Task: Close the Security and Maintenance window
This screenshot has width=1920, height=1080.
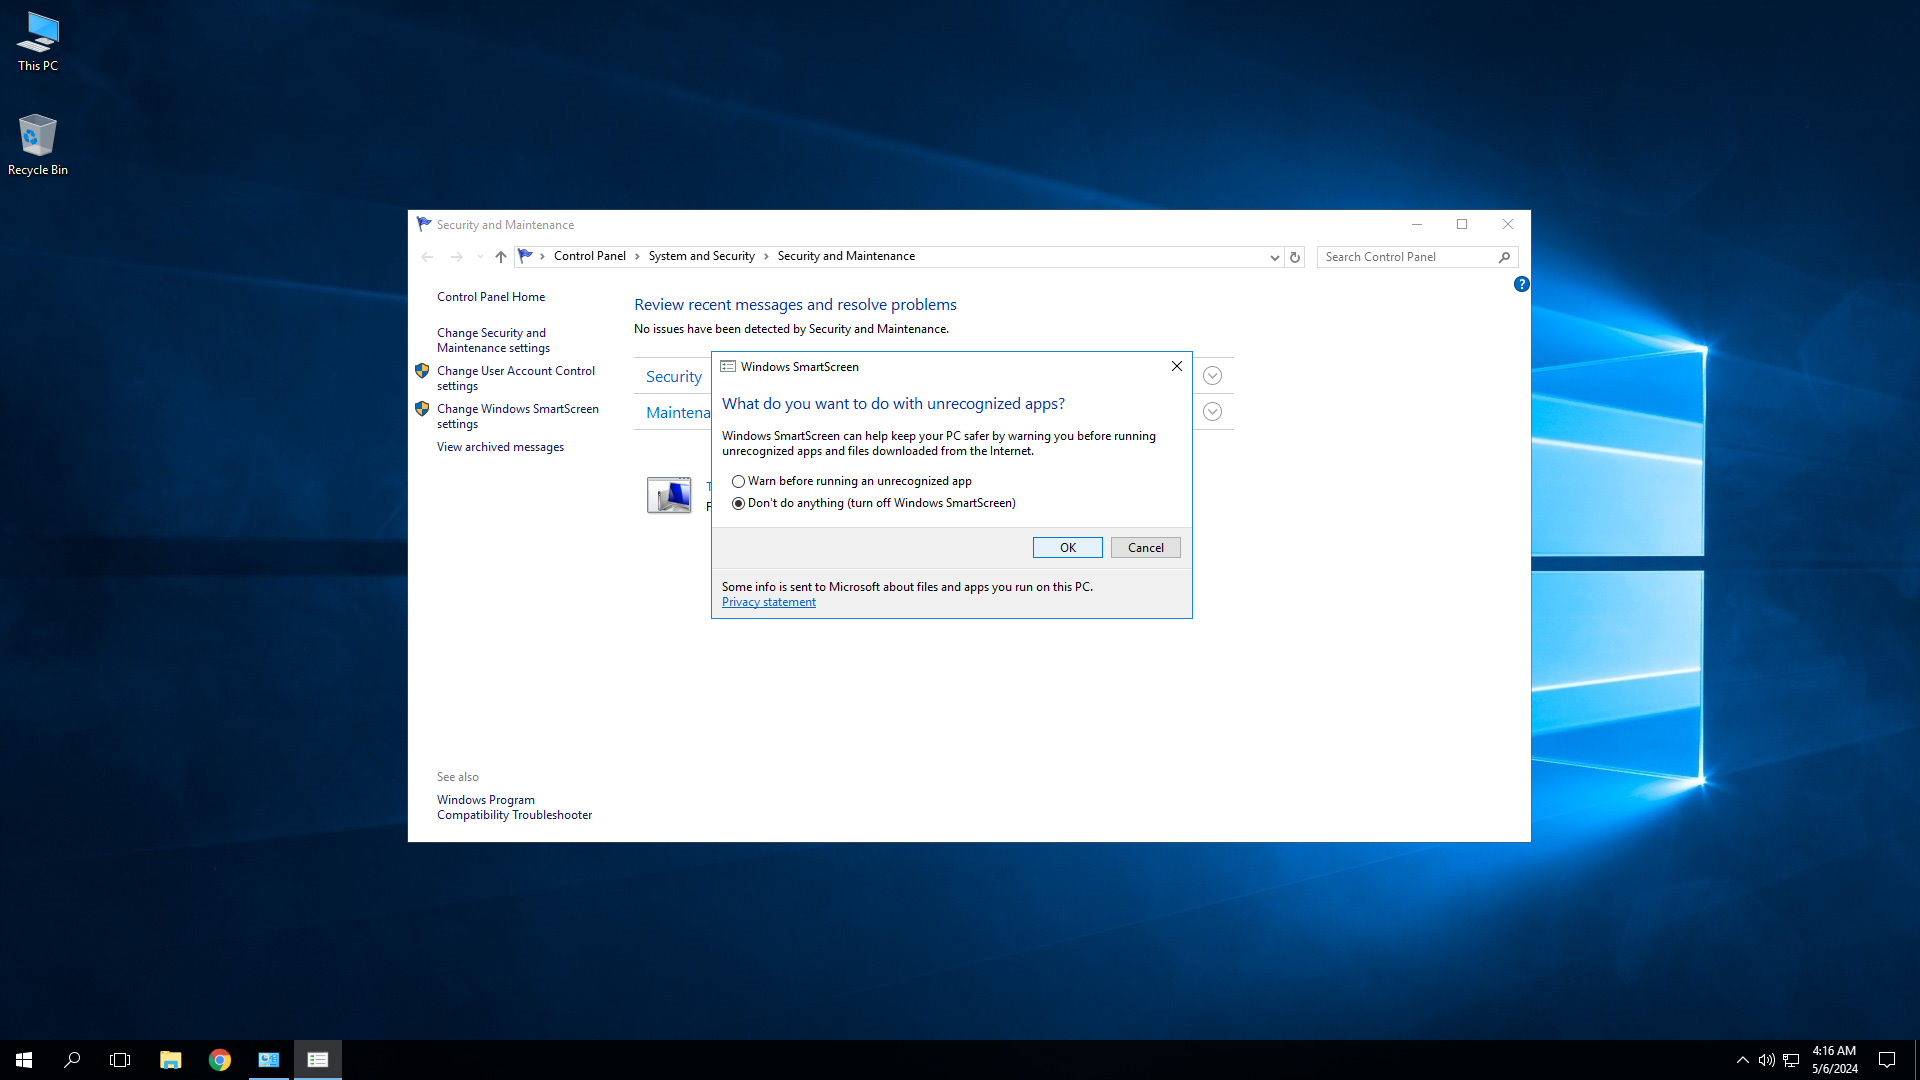Action: point(1508,224)
